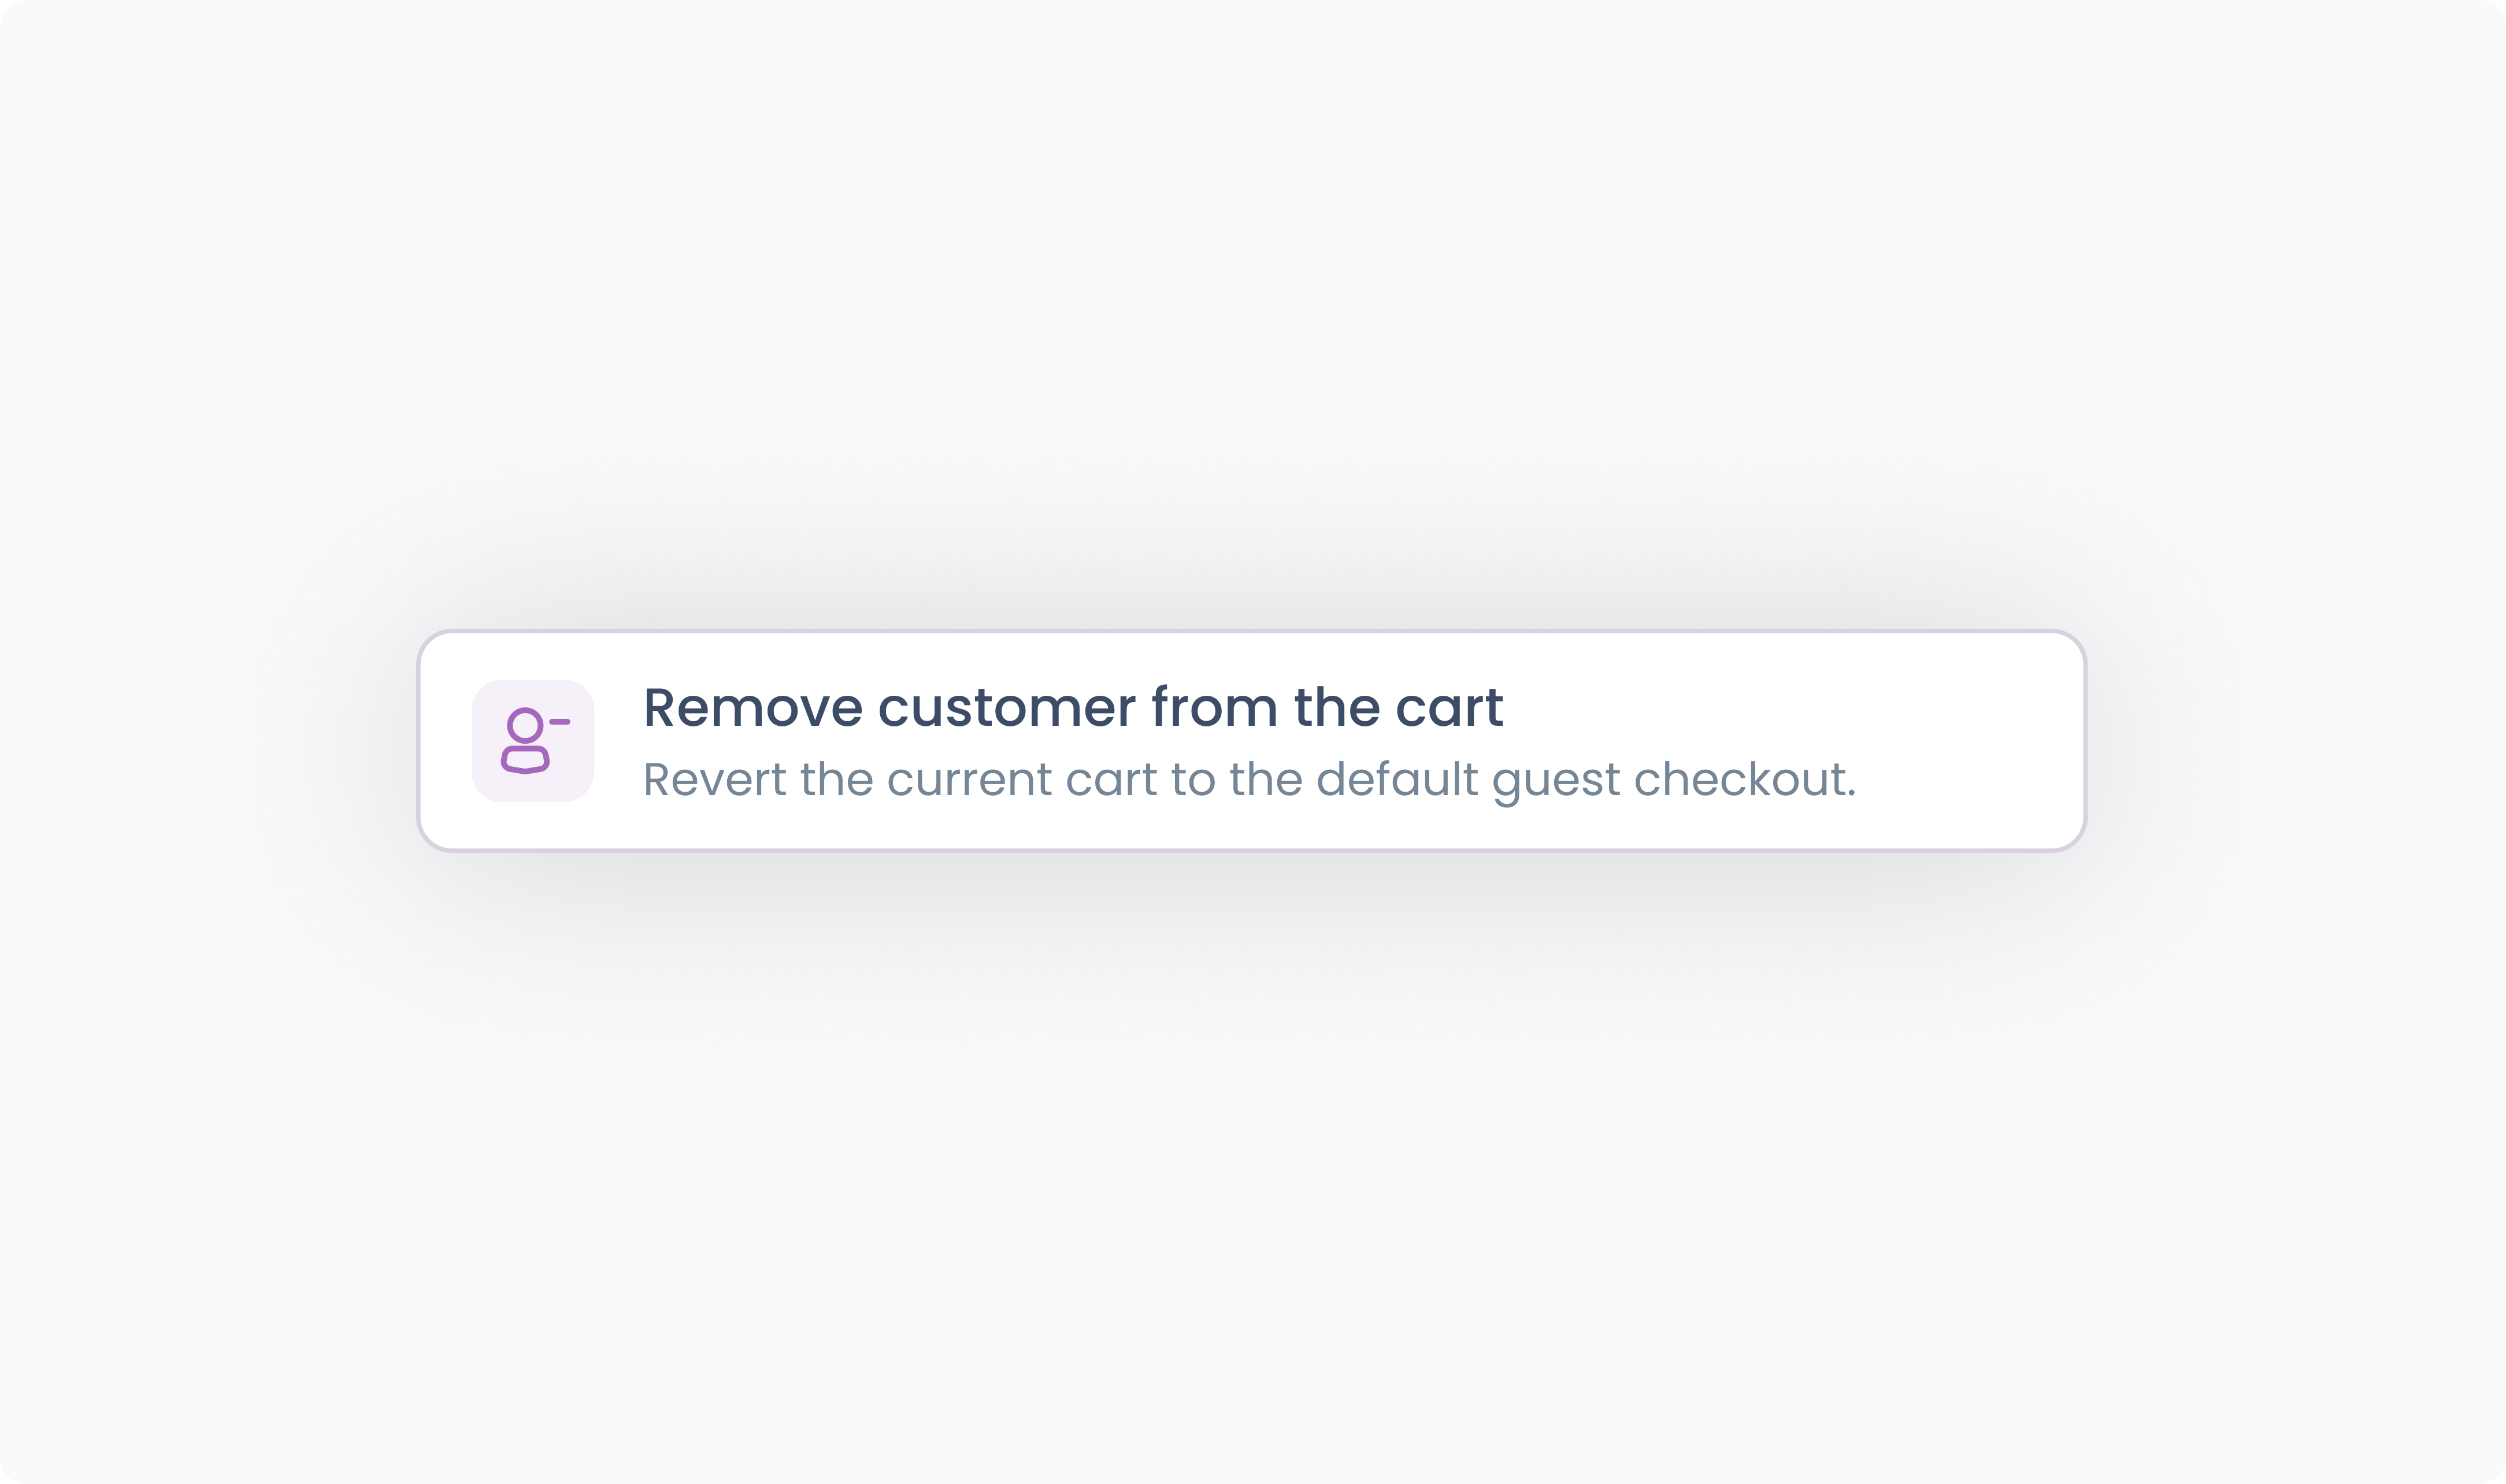The height and width of the screenshot is (1484, 2506).
Task: Click "Remove customer from the cart" title
Action: coord(1072,708)
